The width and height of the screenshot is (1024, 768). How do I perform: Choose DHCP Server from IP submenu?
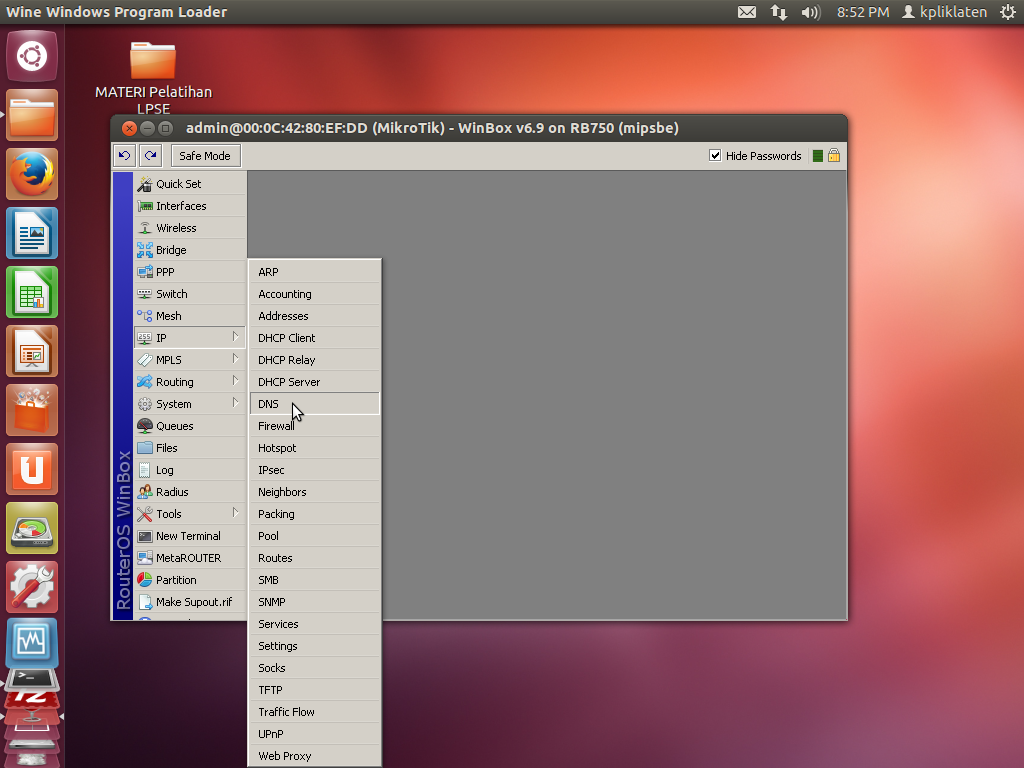(x=314, y=382)
